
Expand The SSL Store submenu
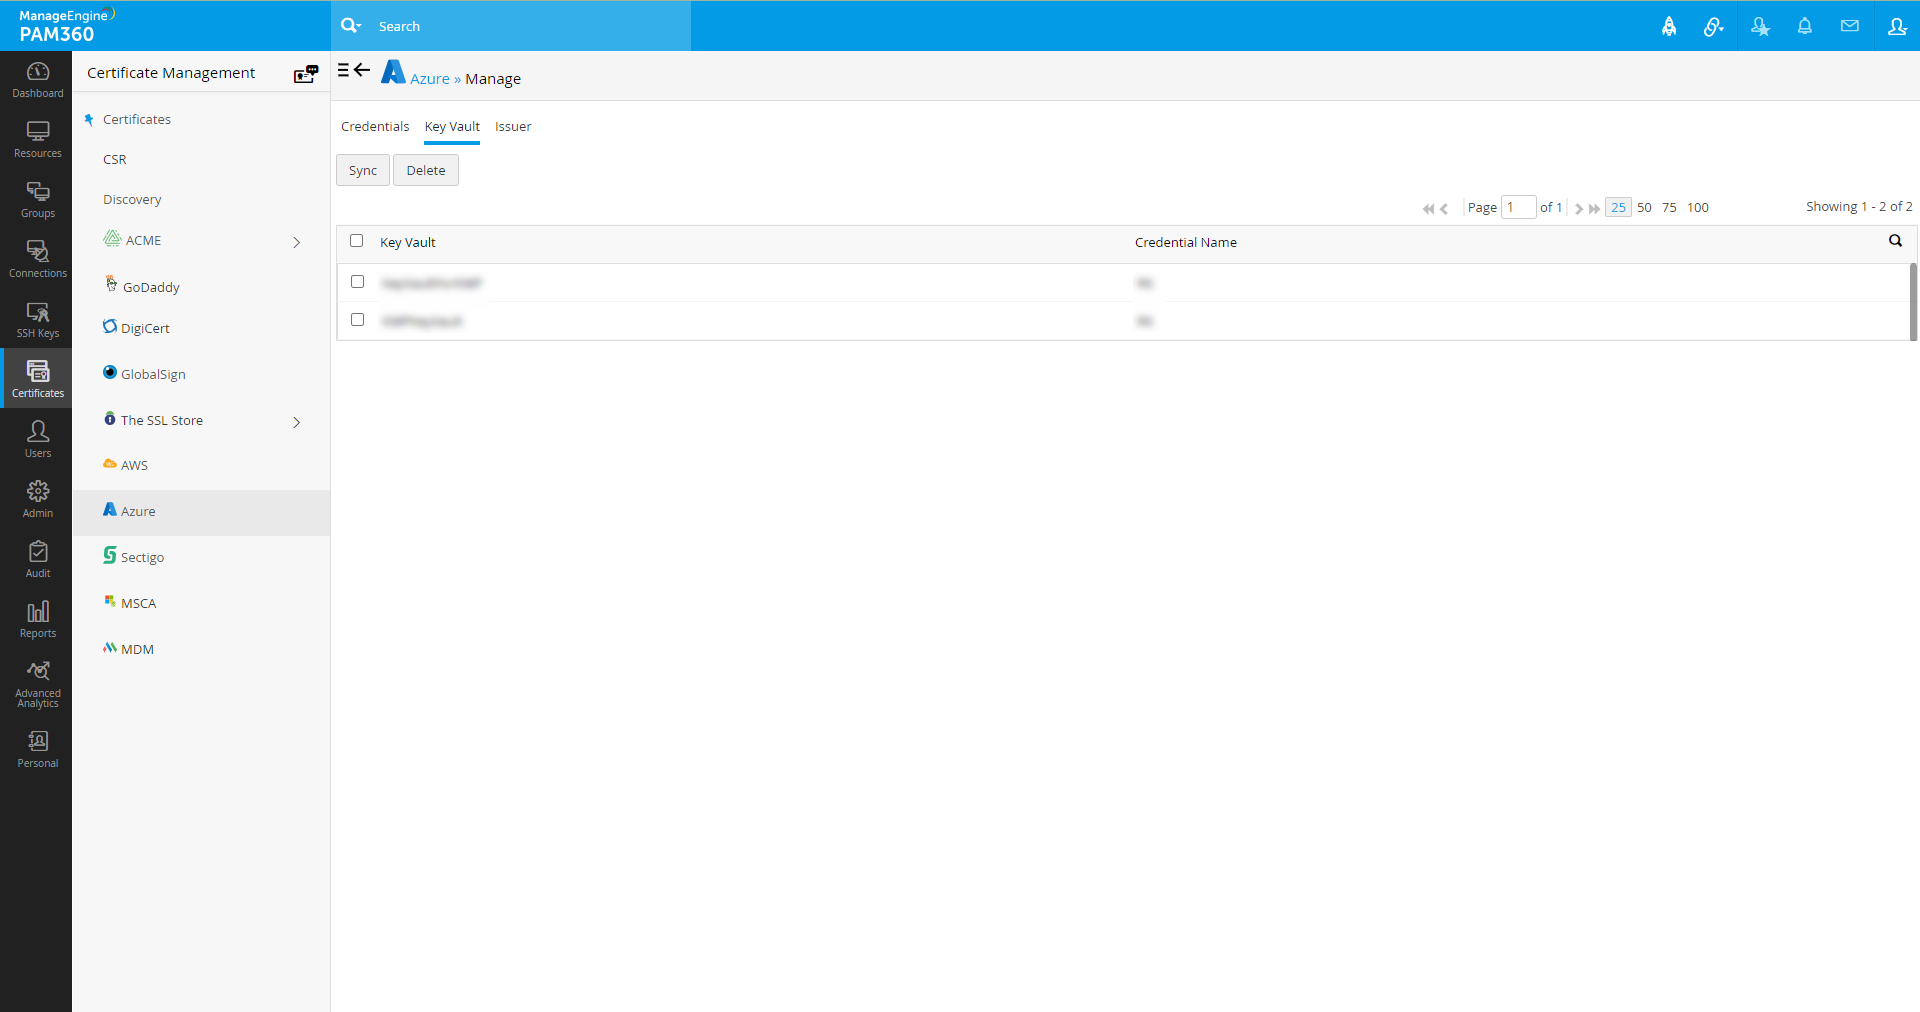coord(296,422)
